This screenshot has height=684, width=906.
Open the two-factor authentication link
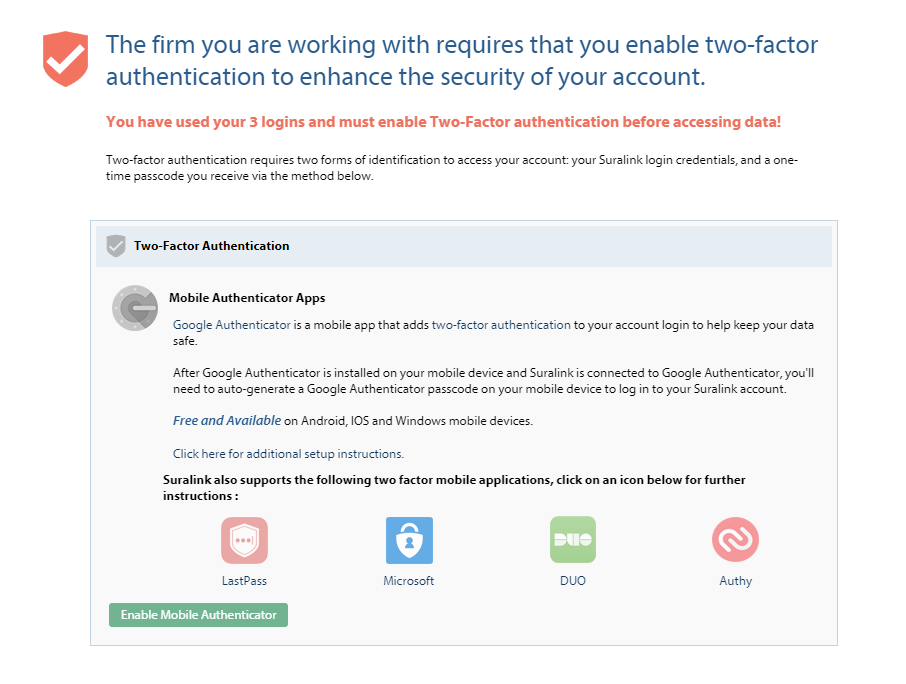pos(501,325)
